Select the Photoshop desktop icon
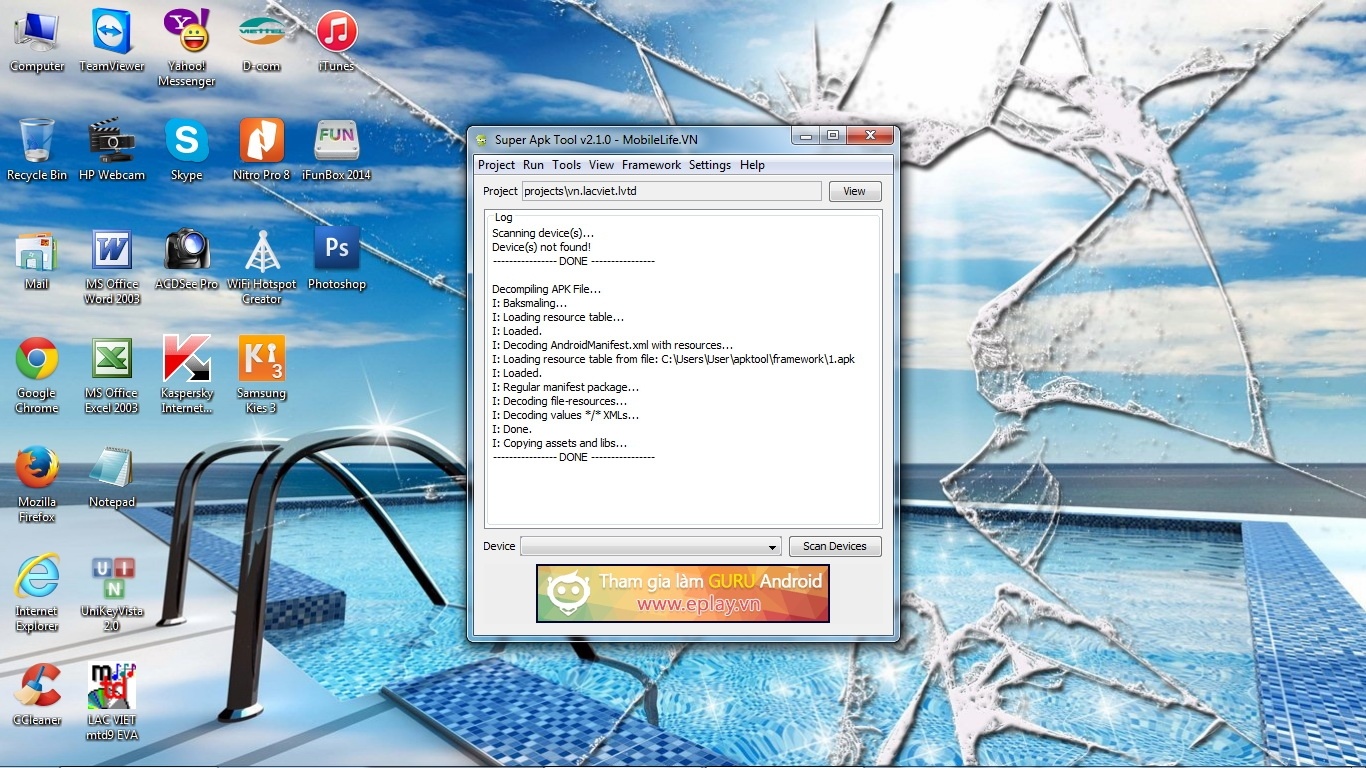The height and width of the screenshot is (768, 1366). pos(337,258)
